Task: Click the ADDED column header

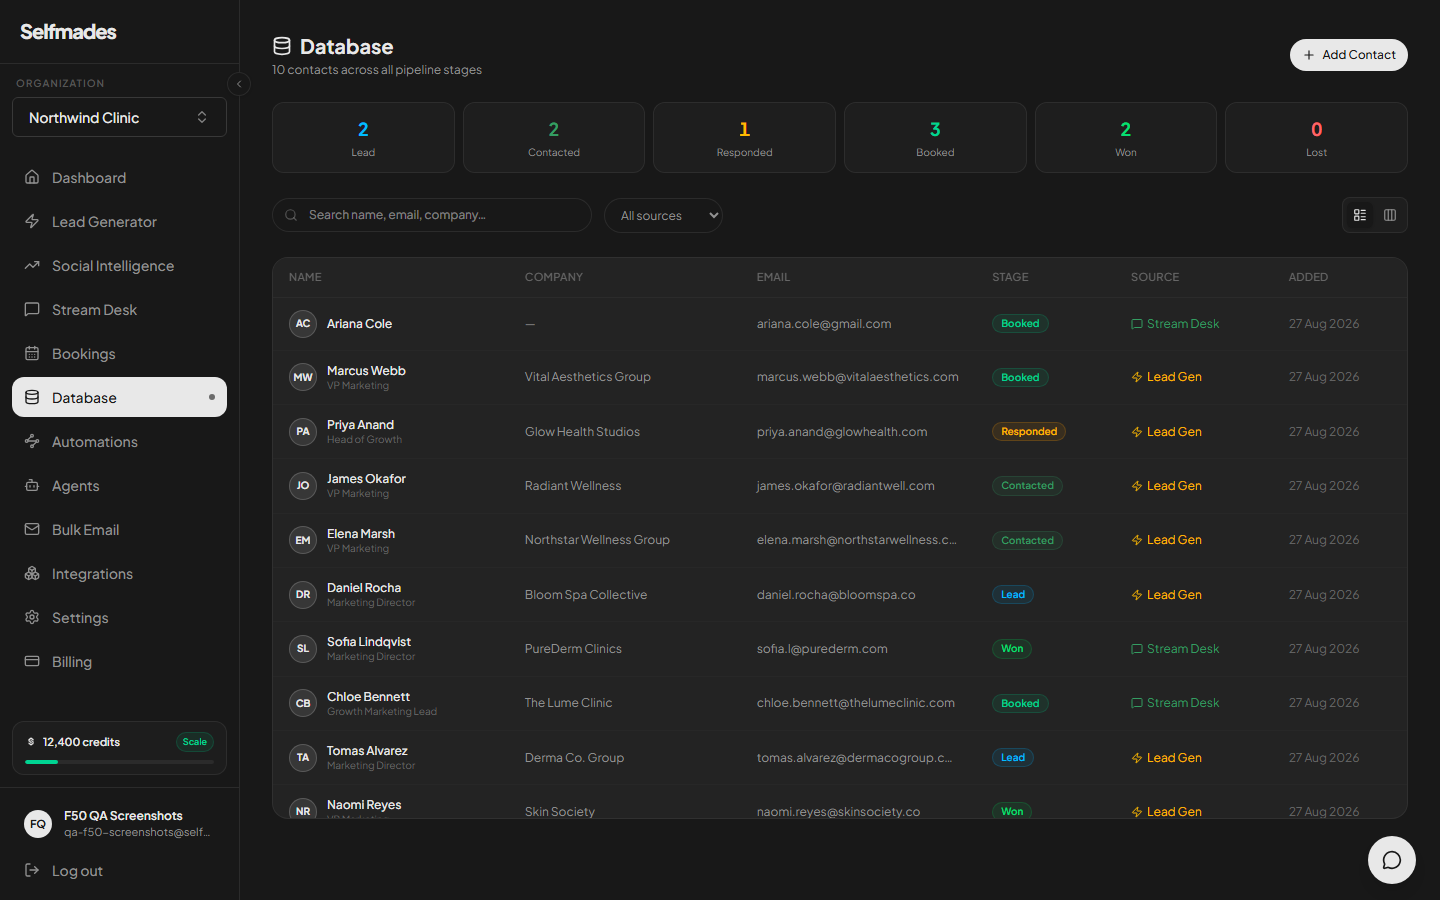Action: tap(1308, 277)
